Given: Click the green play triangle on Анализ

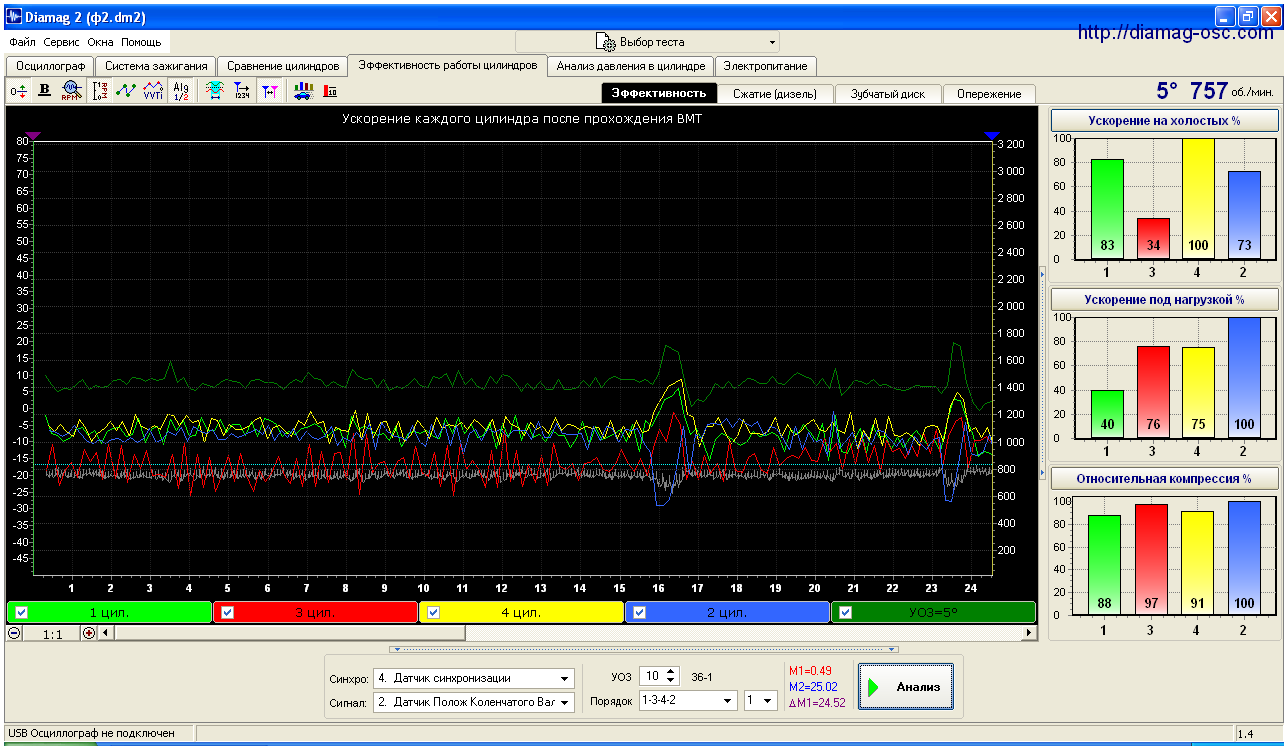Looking at the screenshot, I should coord(873,687).
